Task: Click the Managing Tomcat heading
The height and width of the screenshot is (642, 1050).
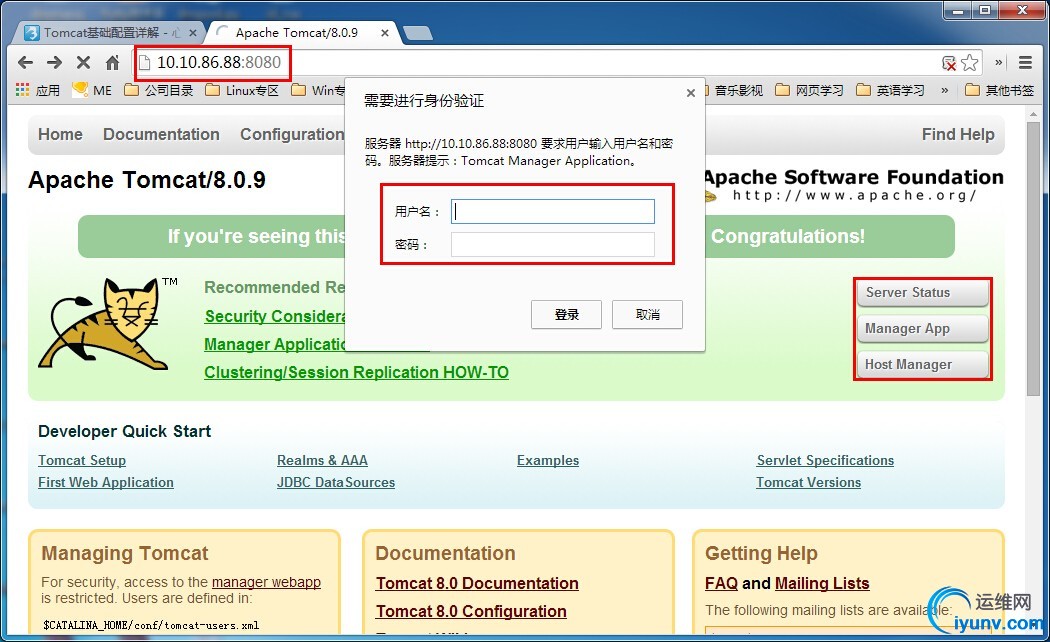Action: point(125,554)
